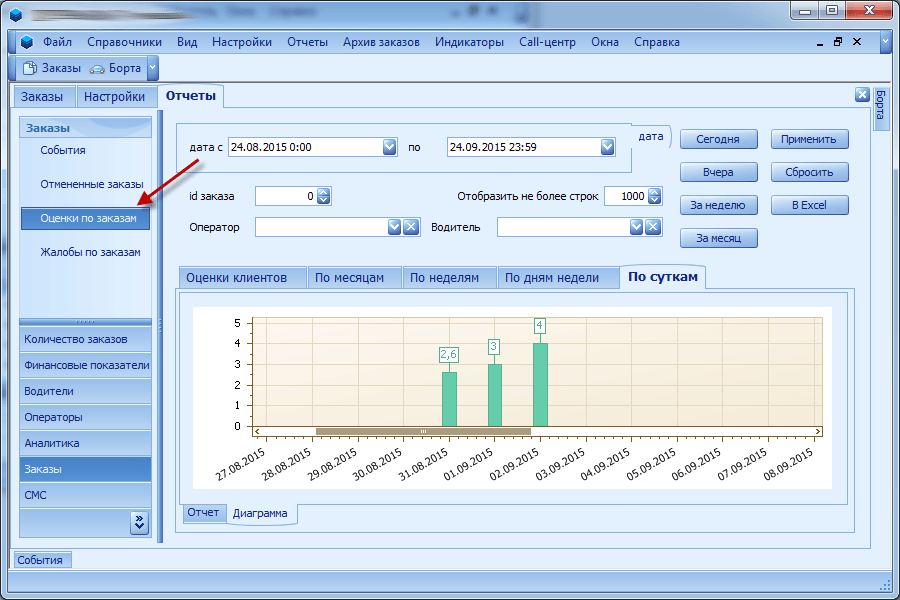Screen dimensions: 900x600
Task: Open Отмененные заказы report
Action: (x=92, y=184)
